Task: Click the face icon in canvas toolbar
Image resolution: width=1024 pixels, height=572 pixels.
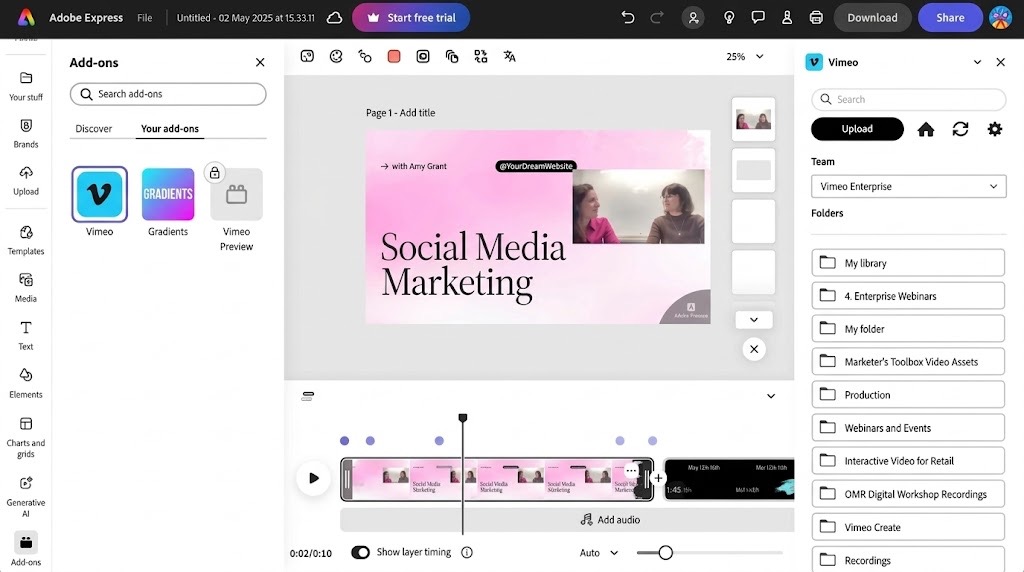Action: tap(336, 57)
